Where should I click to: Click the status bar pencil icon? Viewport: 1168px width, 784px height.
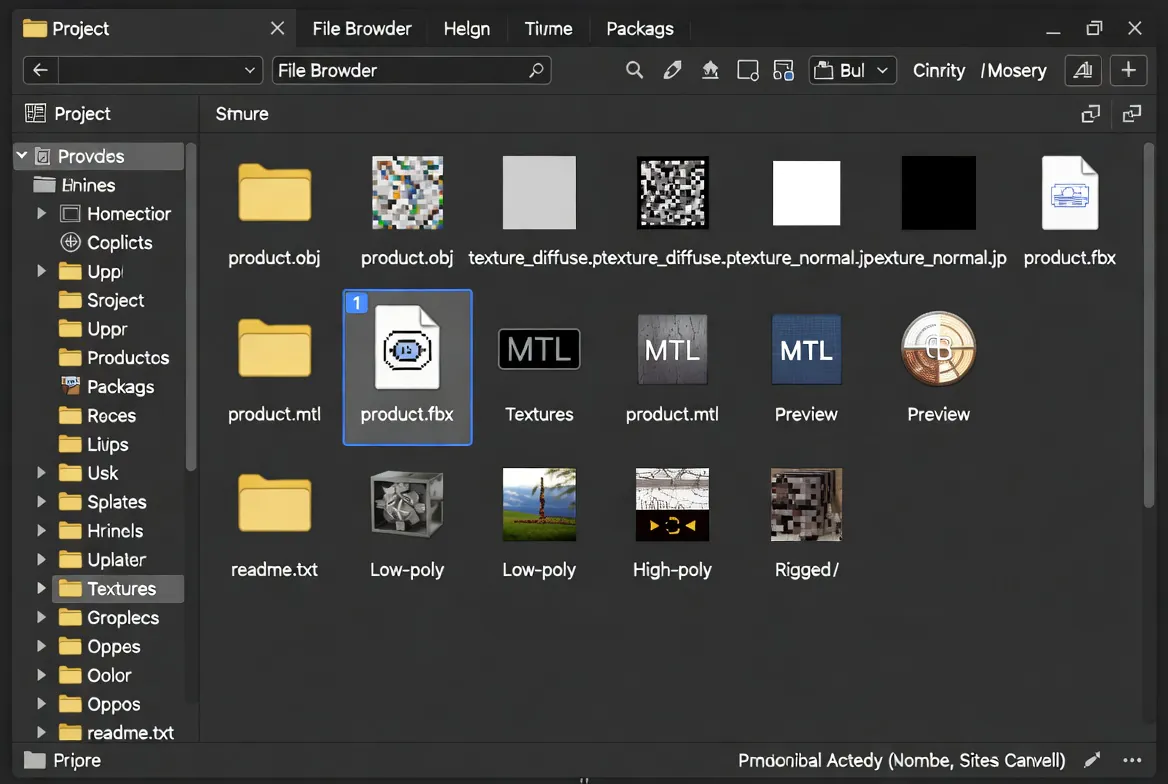(1092, 760)
